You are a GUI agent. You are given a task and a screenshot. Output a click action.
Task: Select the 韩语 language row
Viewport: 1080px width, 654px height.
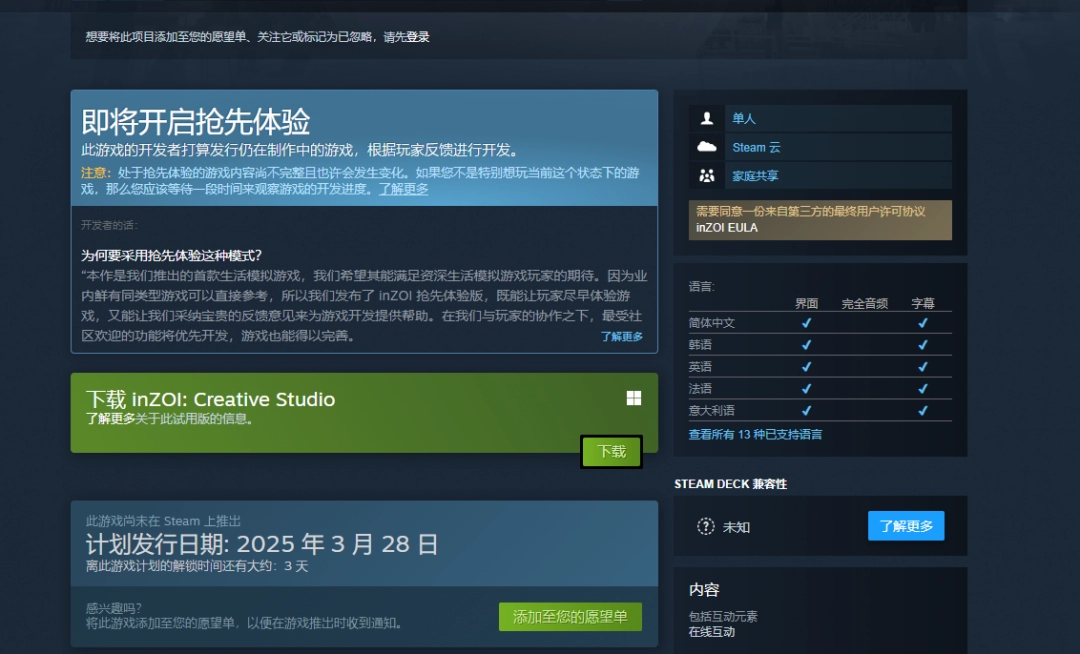click(x=820, y=345)
